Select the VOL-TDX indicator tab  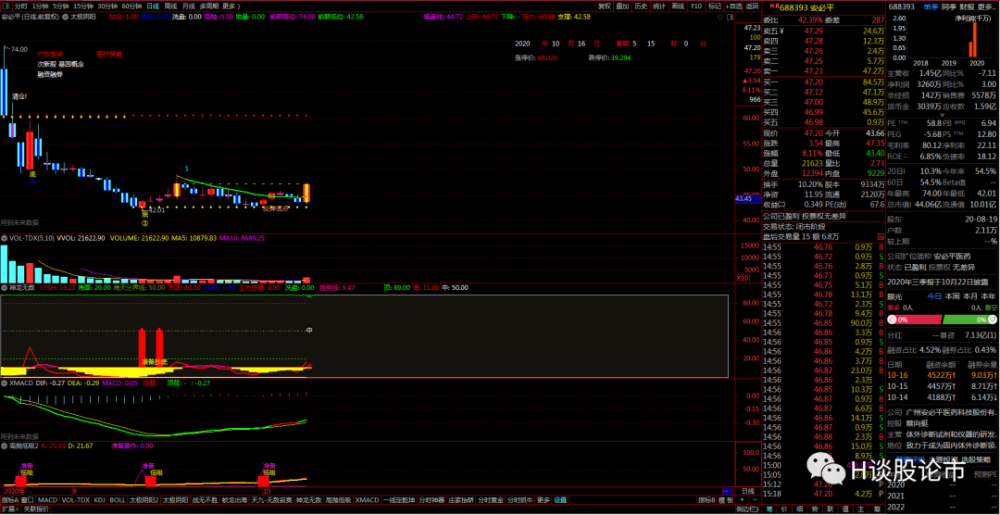(76, 500)
